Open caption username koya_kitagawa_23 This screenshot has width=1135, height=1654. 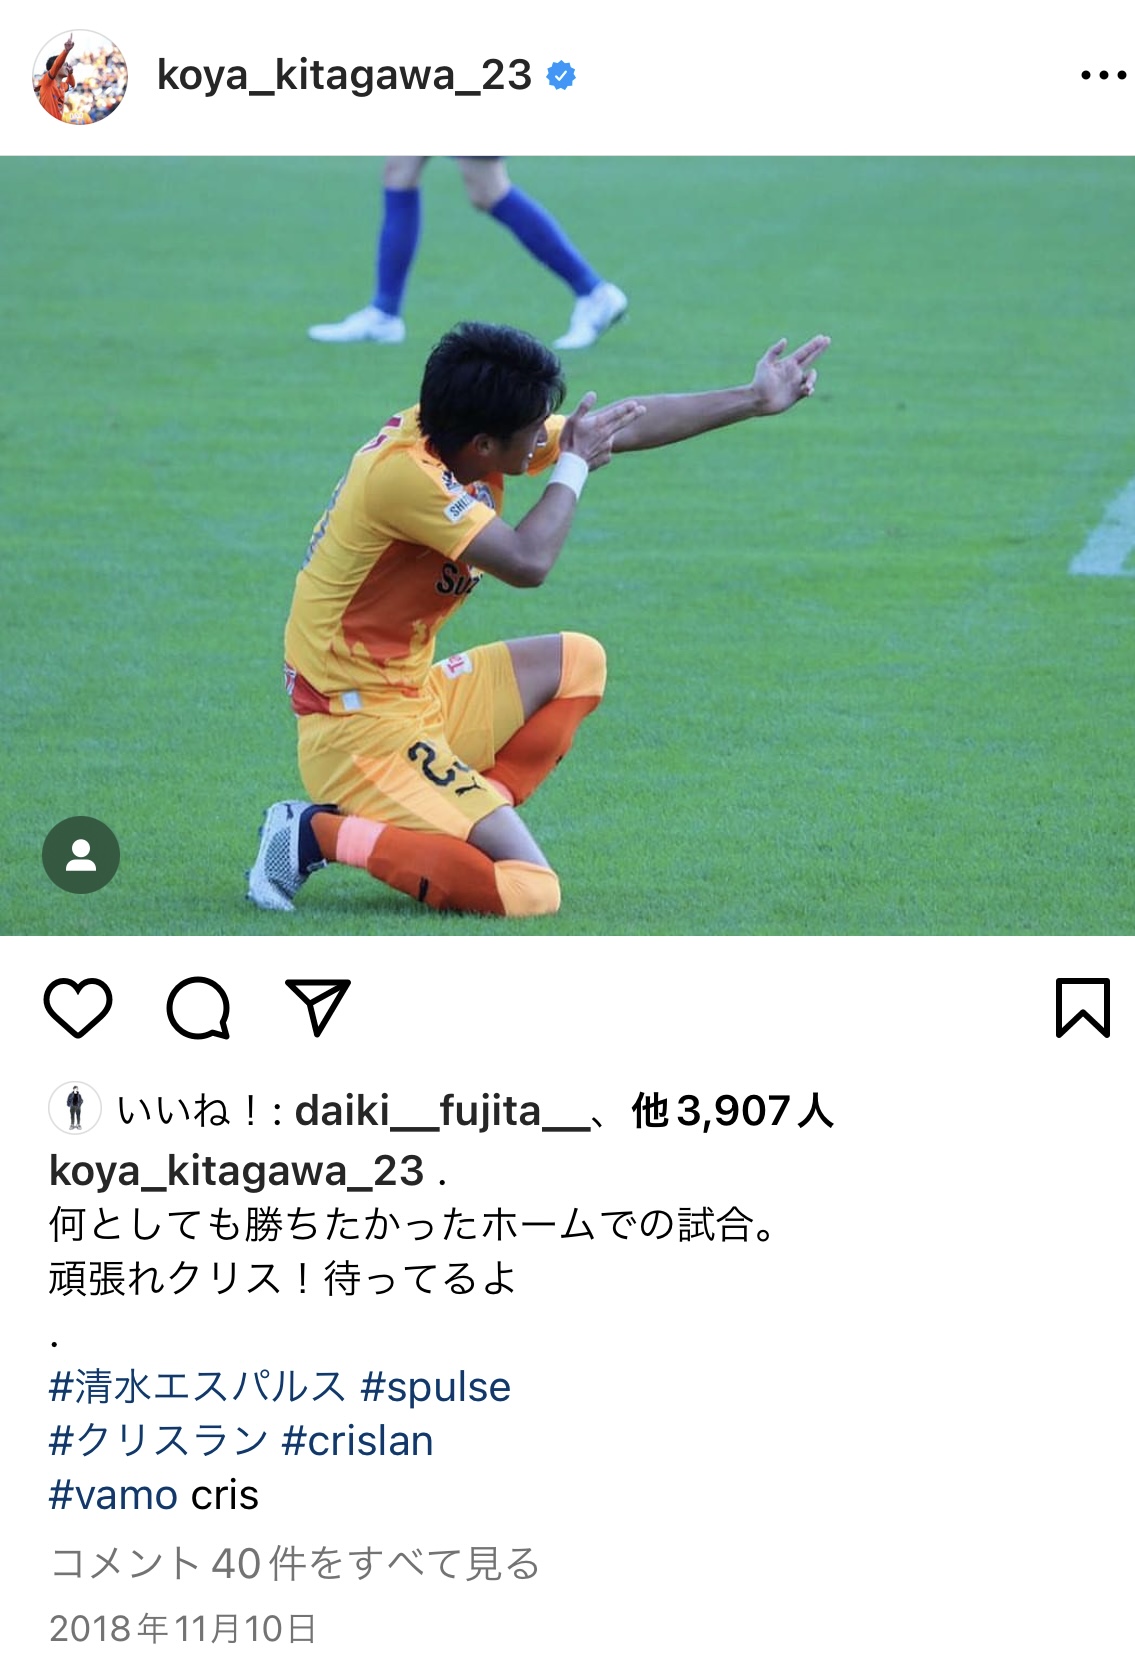(x=237, y=1171)
